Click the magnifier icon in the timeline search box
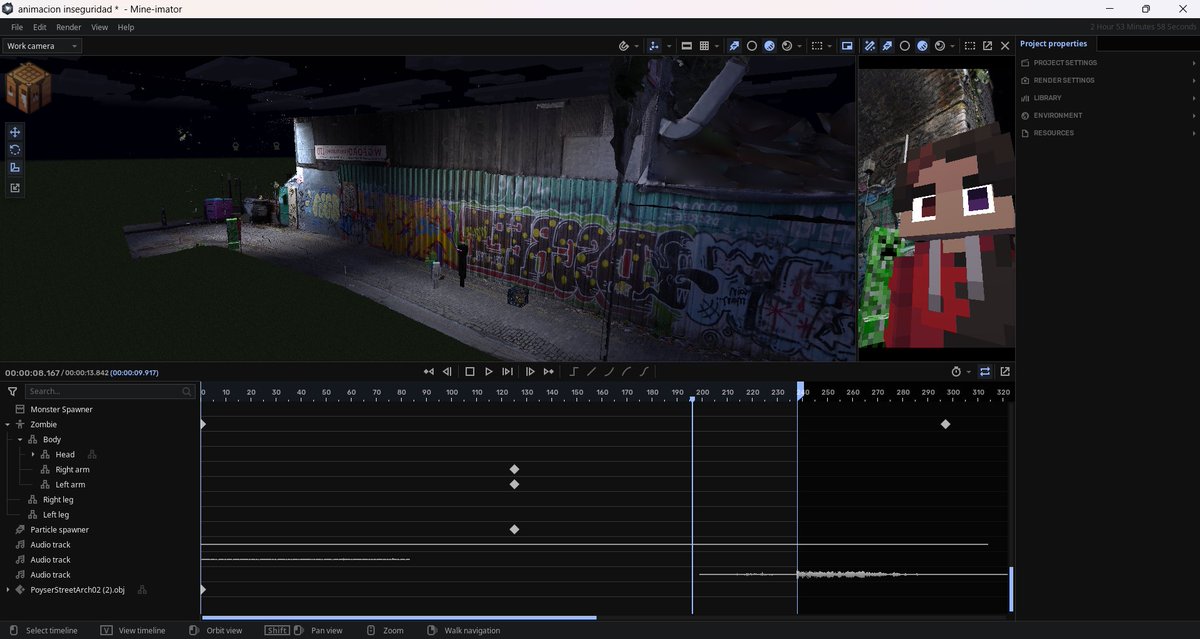 187,392
